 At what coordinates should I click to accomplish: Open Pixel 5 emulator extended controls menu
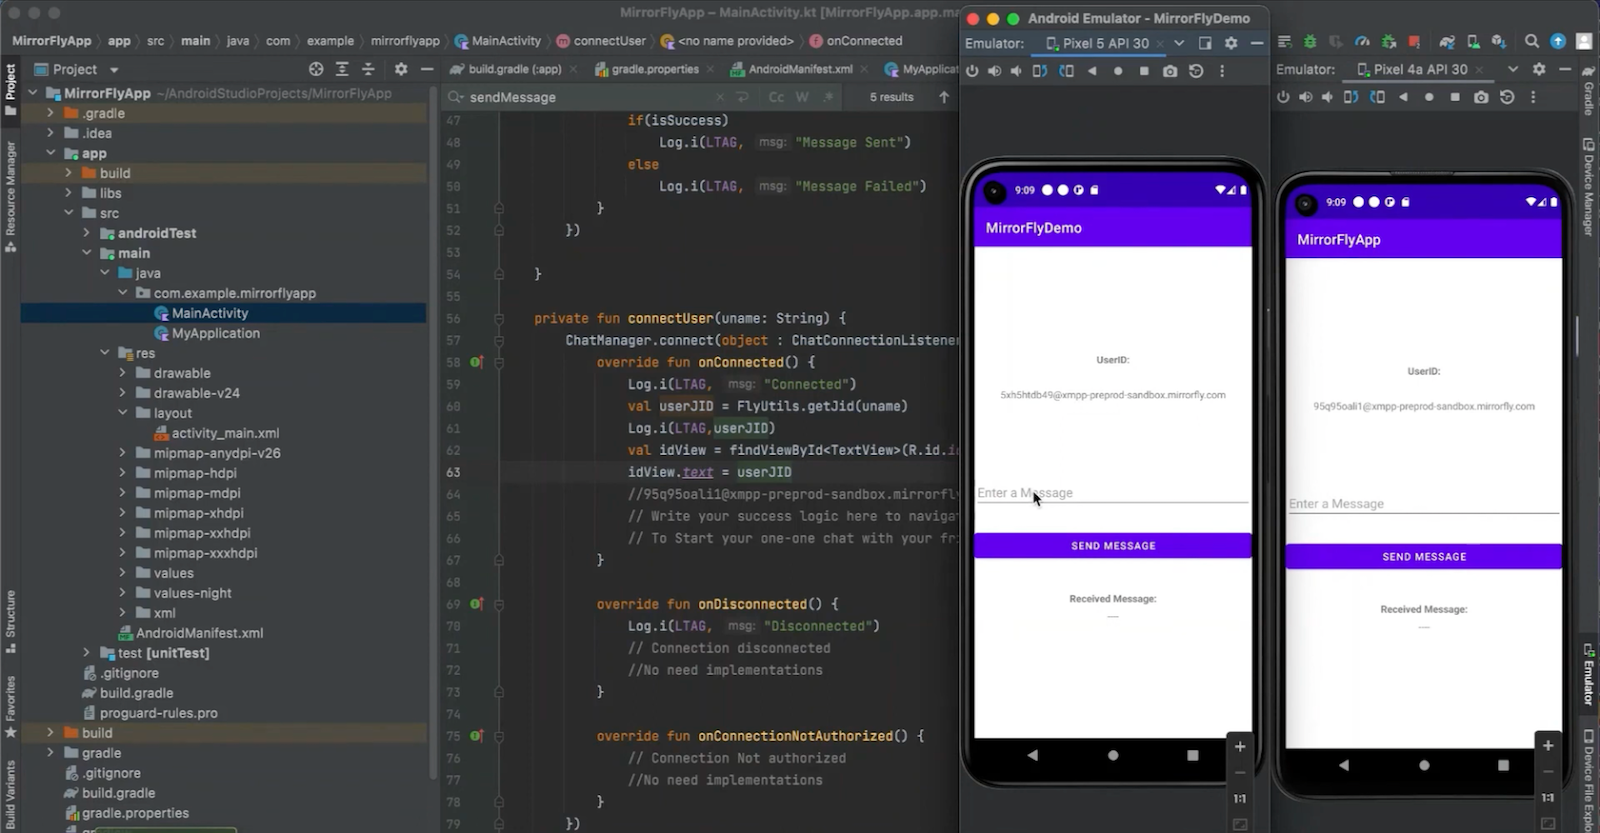(x=1222, y=71)
